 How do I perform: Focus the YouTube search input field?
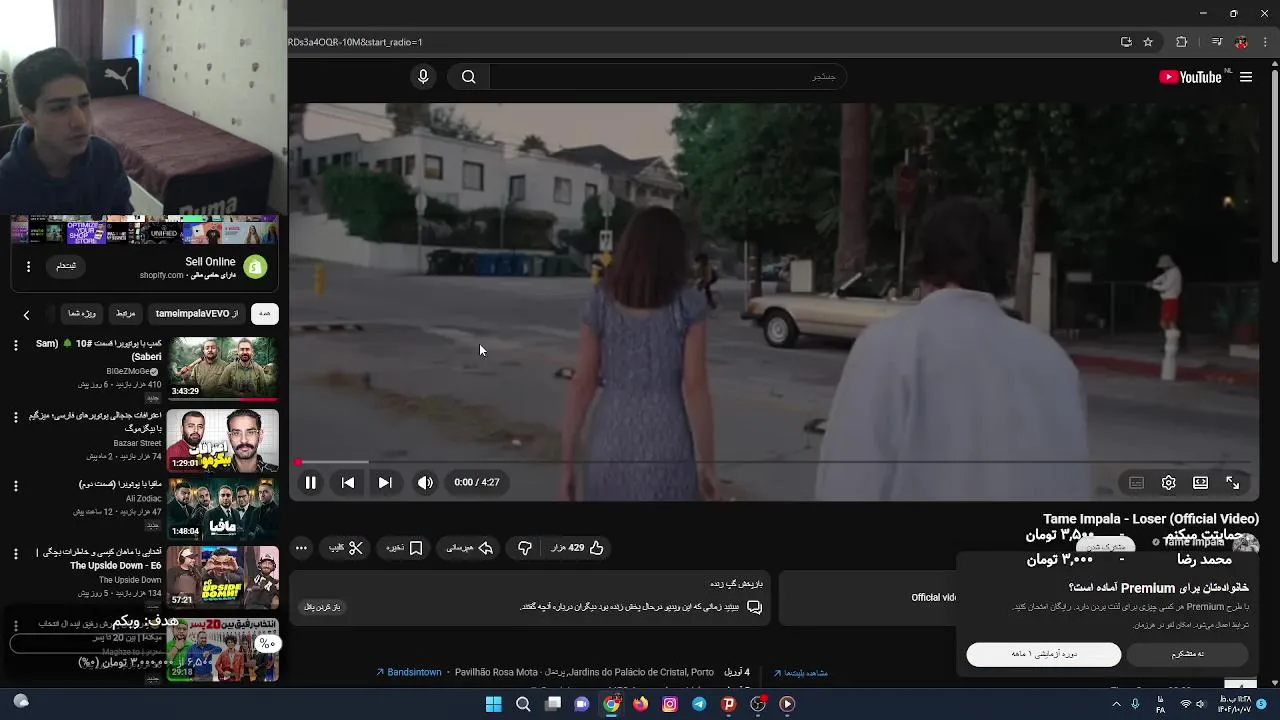[x=666, y=77]
